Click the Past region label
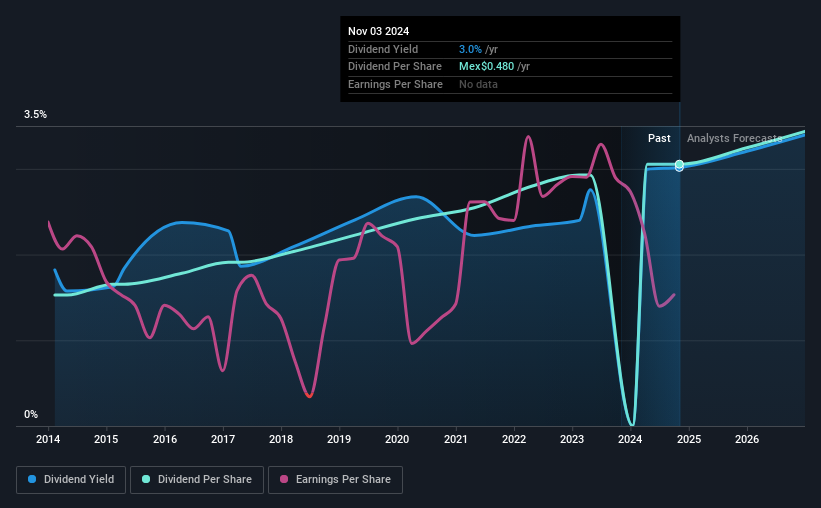821x508 pixels. coord(659,138)
